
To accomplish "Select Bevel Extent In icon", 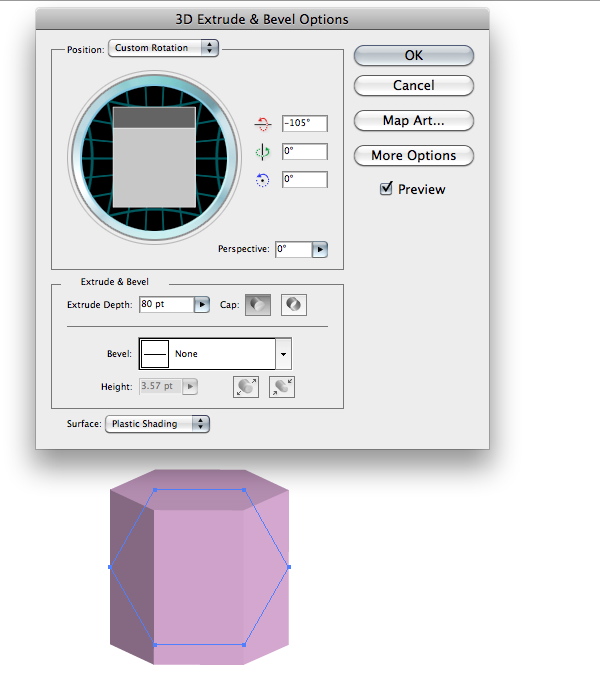I will [x=282, y=387].
